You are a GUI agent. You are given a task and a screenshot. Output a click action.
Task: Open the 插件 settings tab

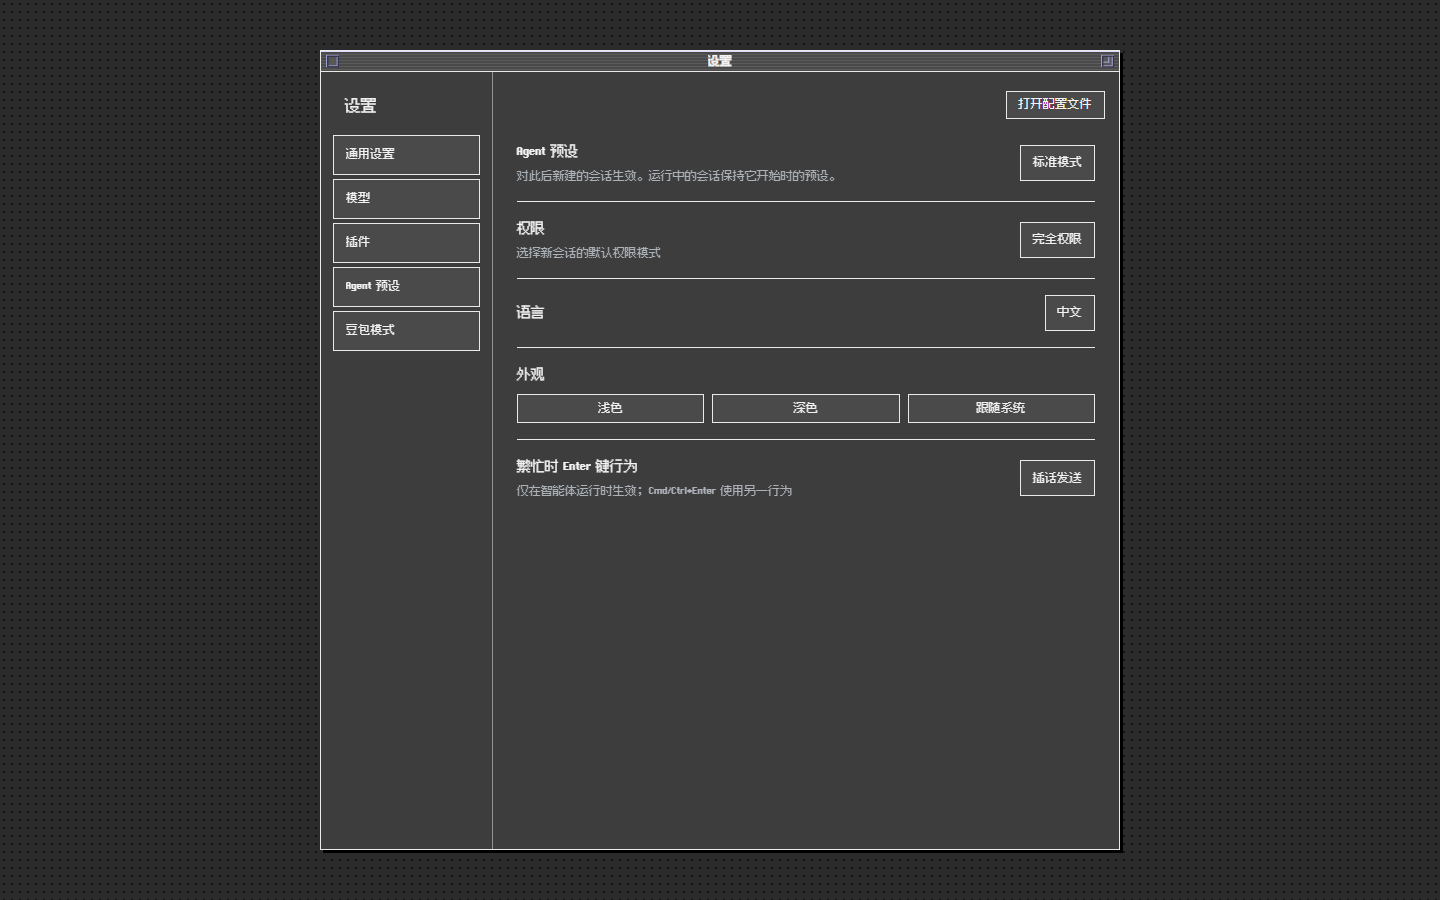(x=406, y=243)
